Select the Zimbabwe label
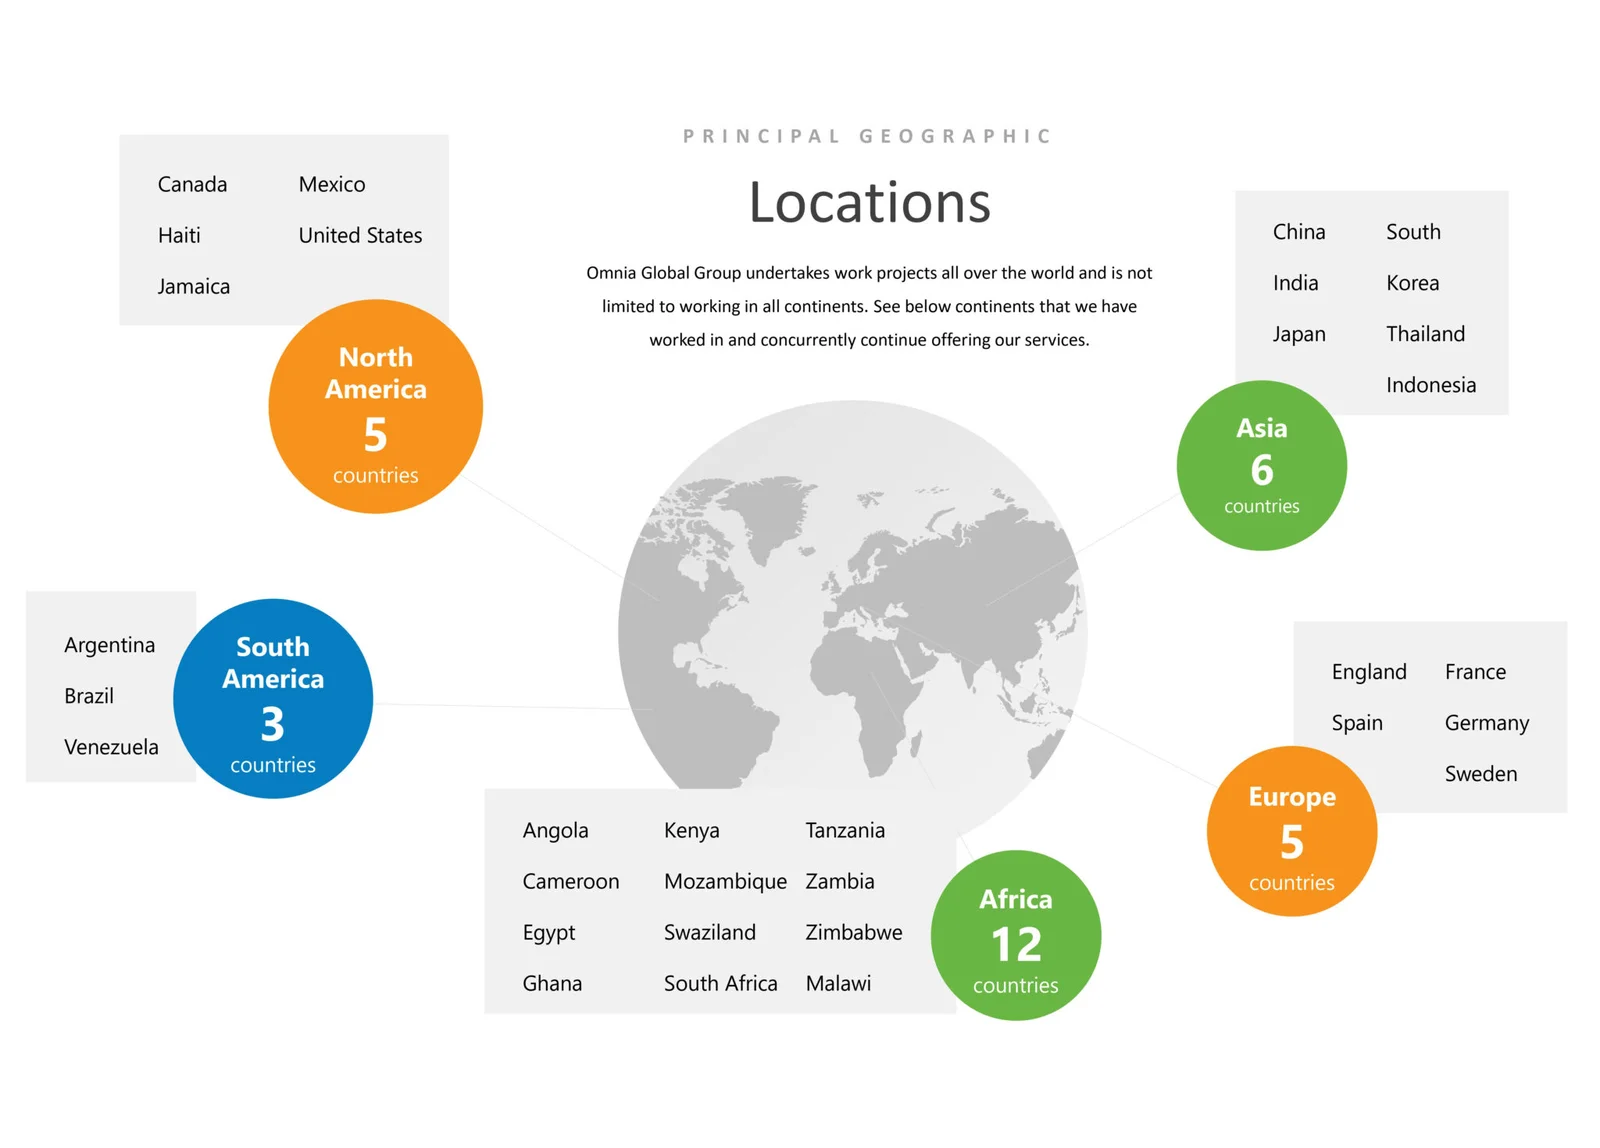The image size is (1600, 1148). (x=853, y=933)
